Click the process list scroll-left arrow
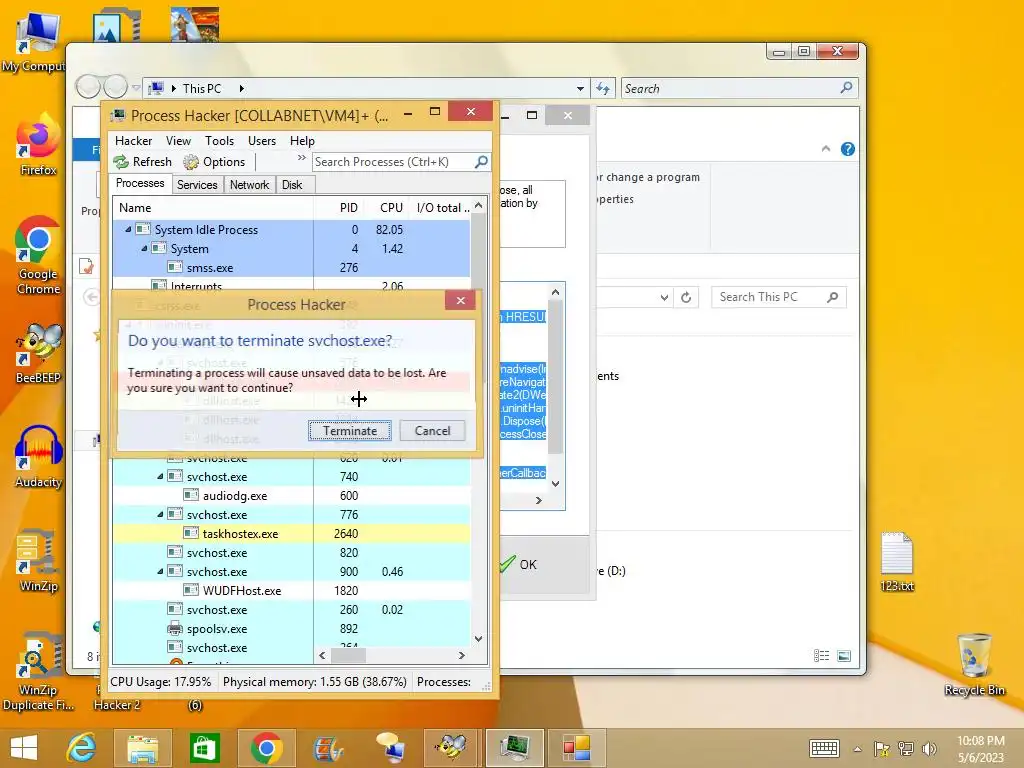 tap(322, 655)
